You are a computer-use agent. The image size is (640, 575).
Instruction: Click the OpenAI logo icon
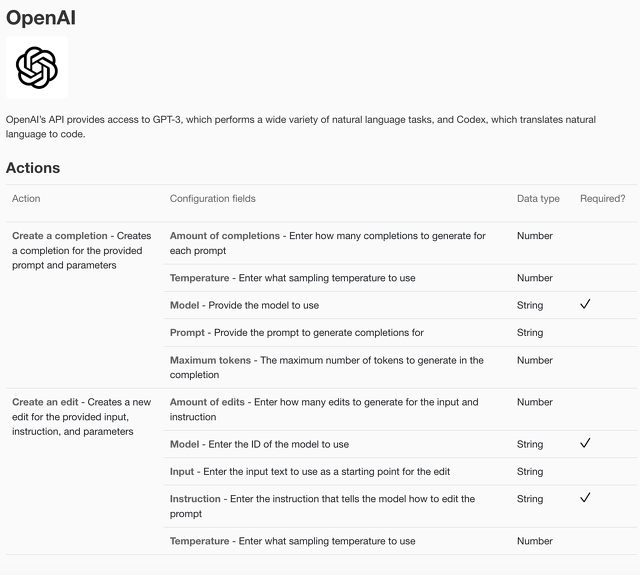coord(37,68)
